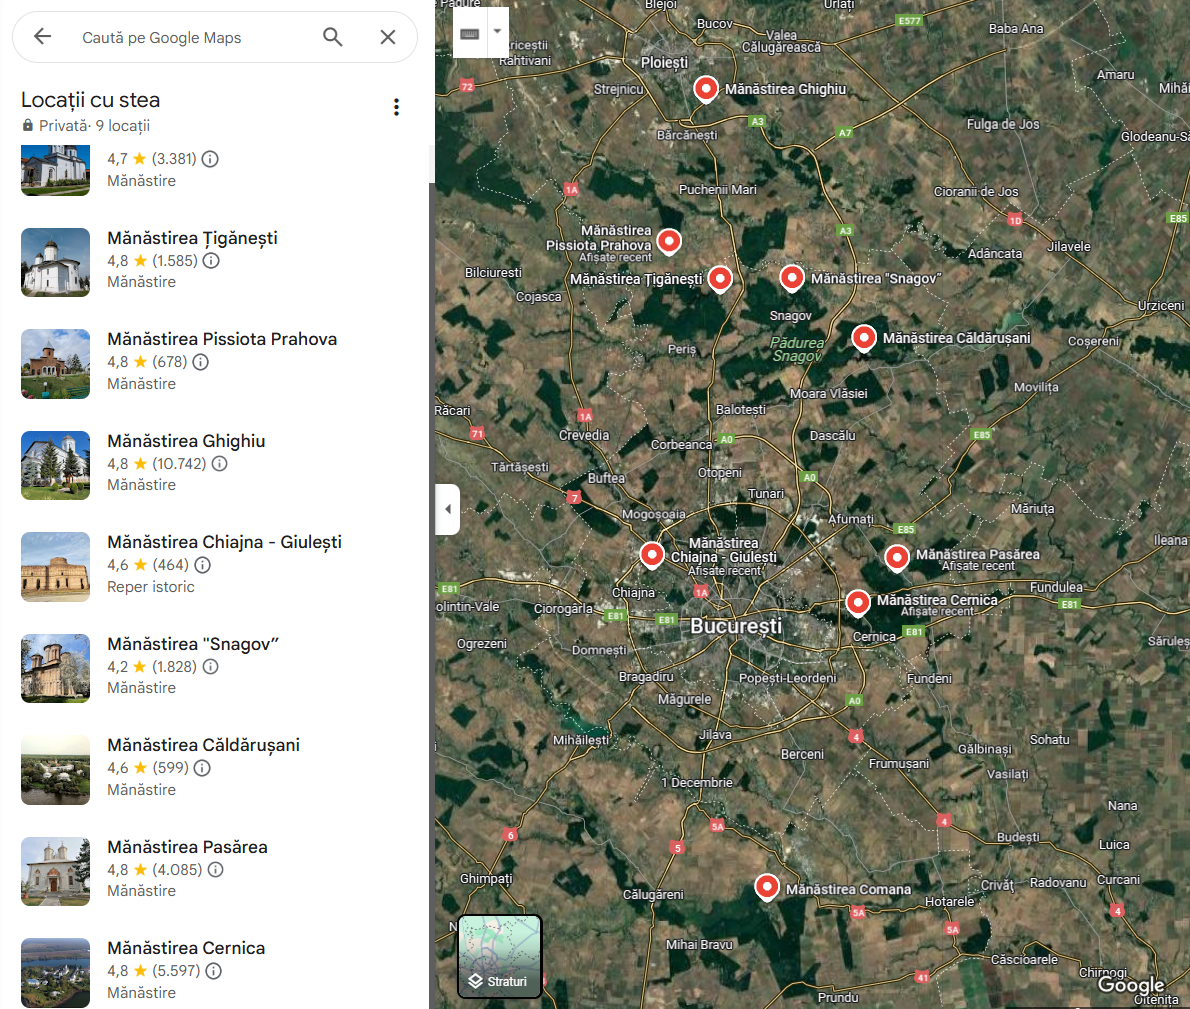Collapse the side panel with arrow tab
Screen dimensions: 1190x1009
[x=447, y=509]
